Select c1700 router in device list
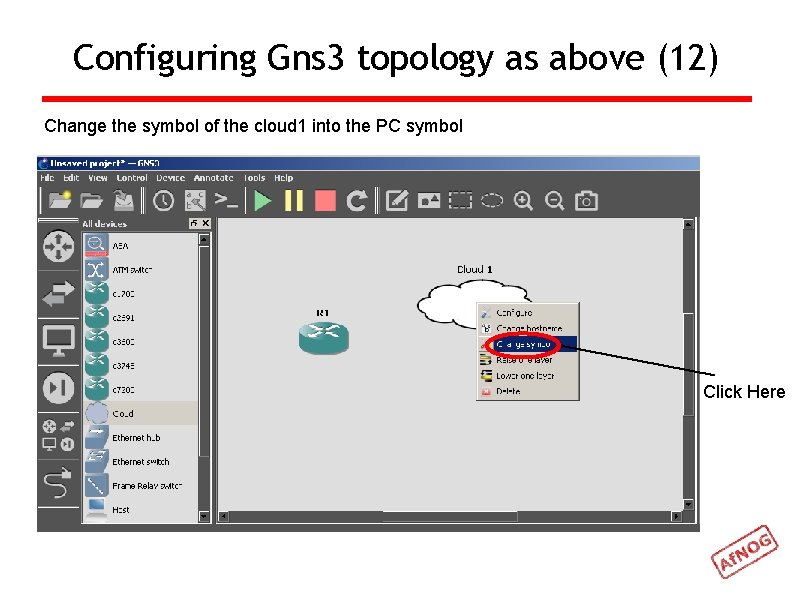The width and height of the screenshot is (794, 595). pyautogui.click(x=140, y=294)
